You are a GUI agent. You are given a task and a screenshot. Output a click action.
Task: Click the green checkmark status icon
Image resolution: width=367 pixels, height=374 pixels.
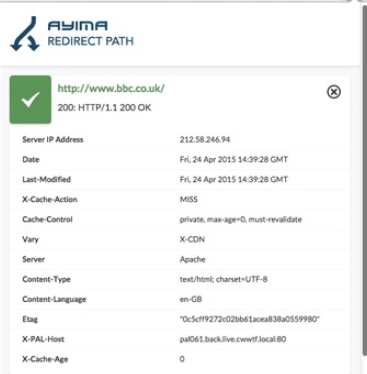point(30,99)
